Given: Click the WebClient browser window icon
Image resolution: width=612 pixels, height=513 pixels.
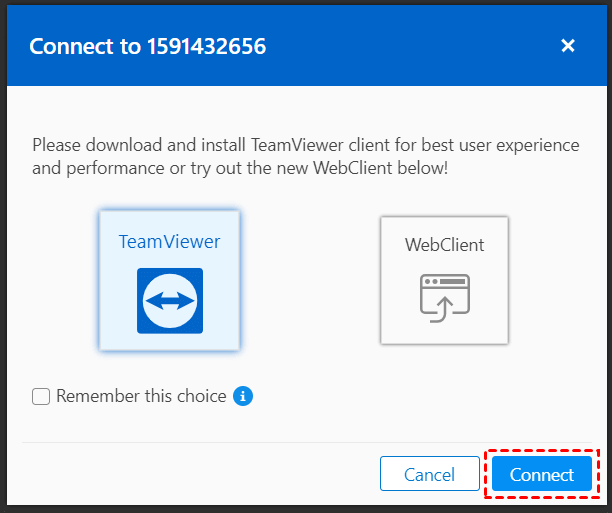Looking at the screenshot, I should coord(444,300).
